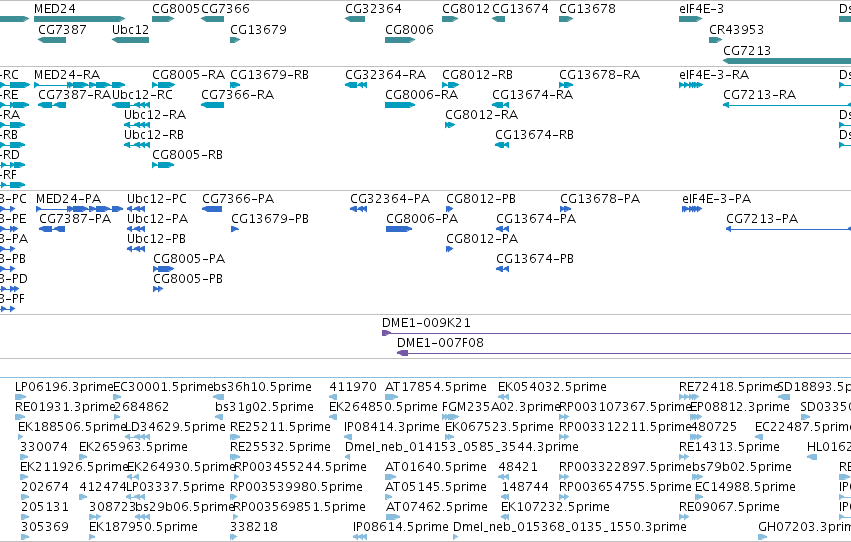Click EST label RE14313.5prime
851x542 pixels.
pyautogui.click(x=729, y=447)
